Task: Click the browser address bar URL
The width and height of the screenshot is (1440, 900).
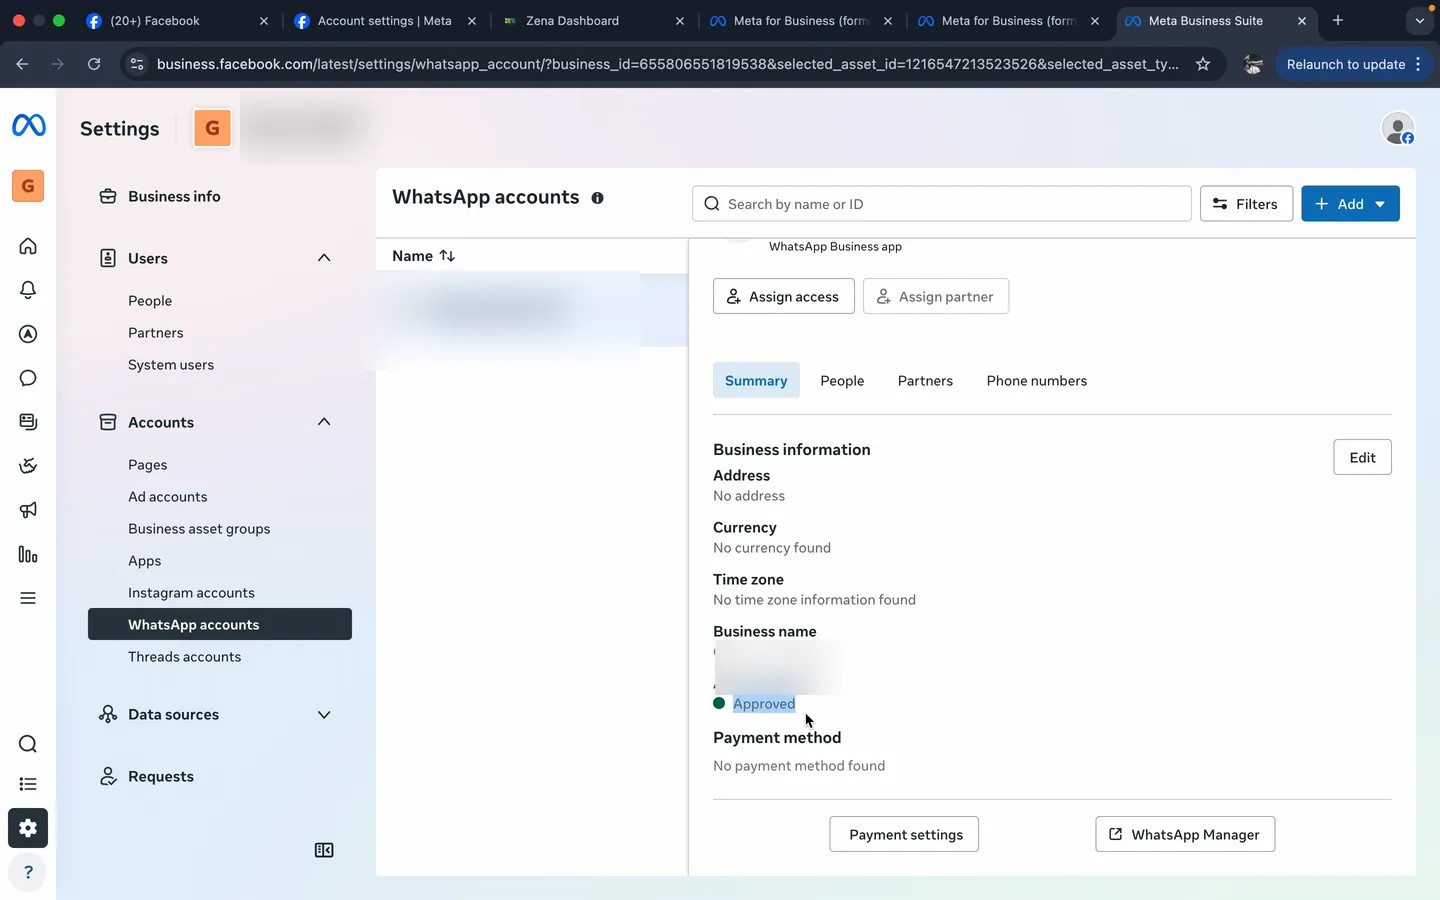Action: (x=667, y=64)
